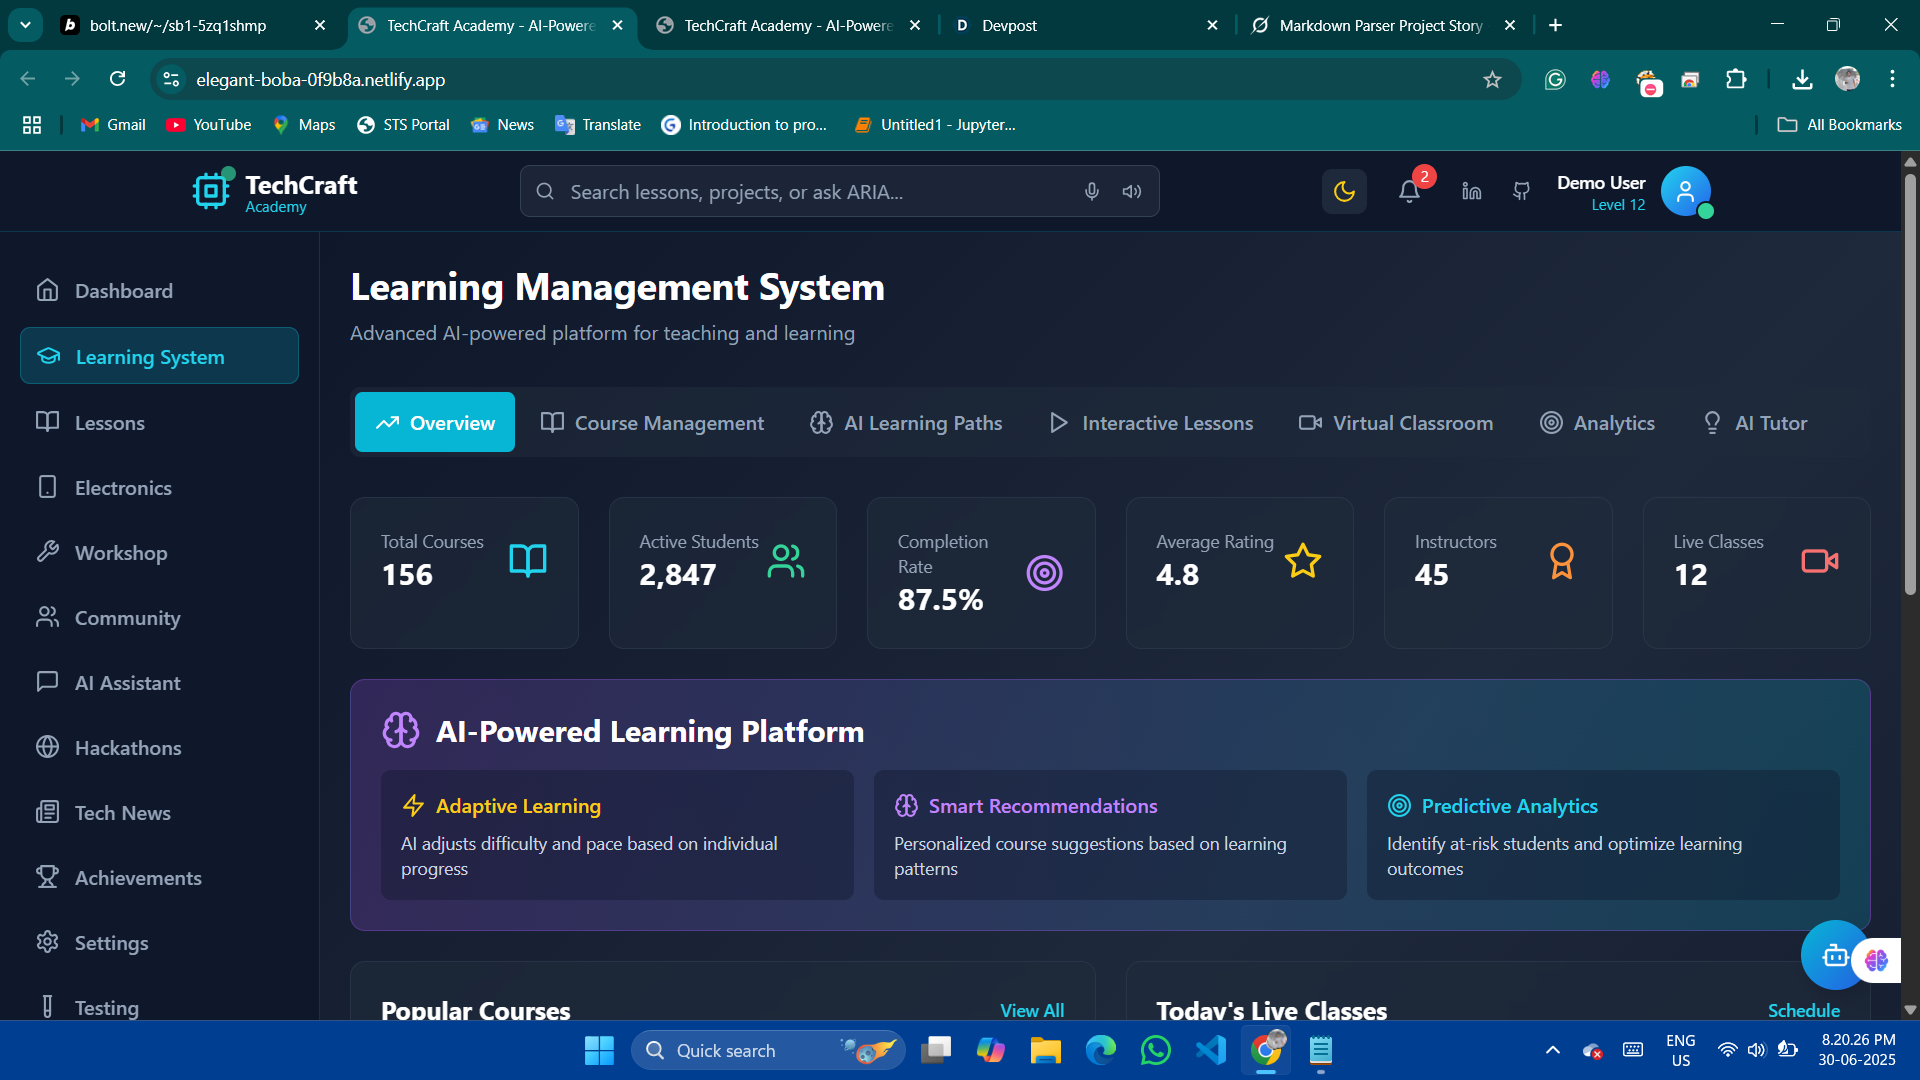The image size is (1920, 1080).
Task: Click the TechCraft Academy chip logo
Action: 211,190
